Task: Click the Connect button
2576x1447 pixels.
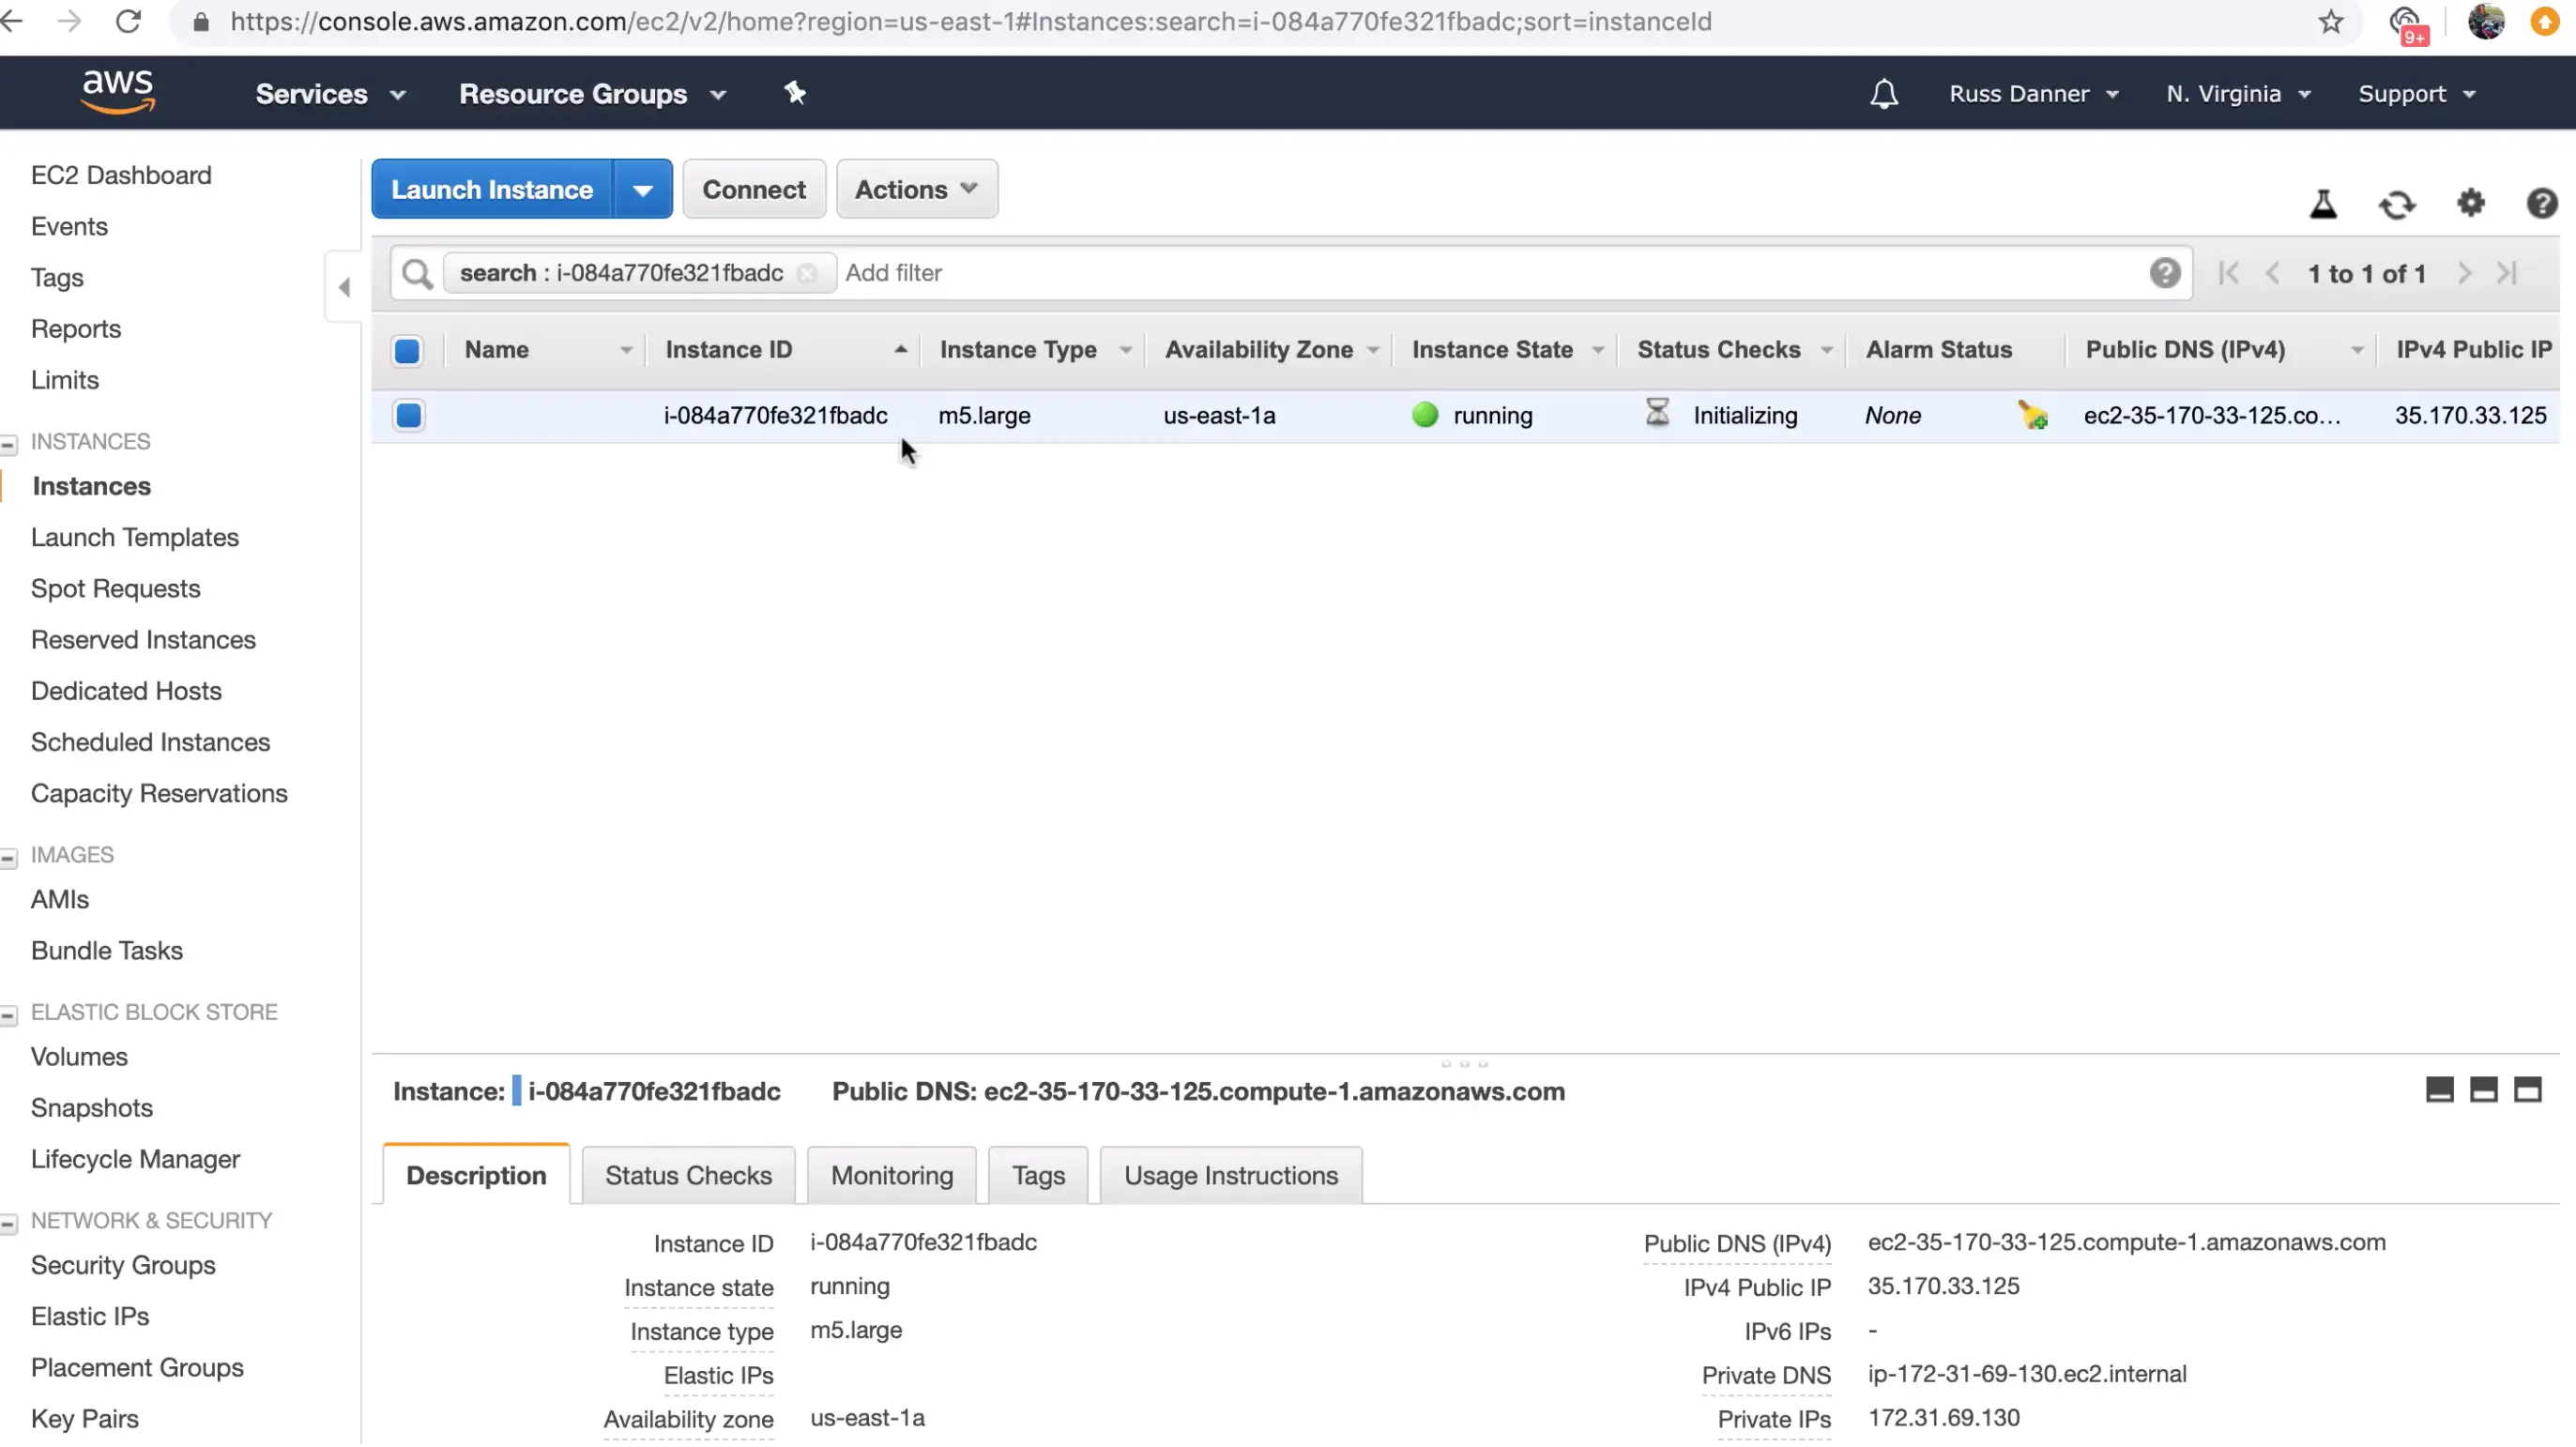Action: pos(753,189)
